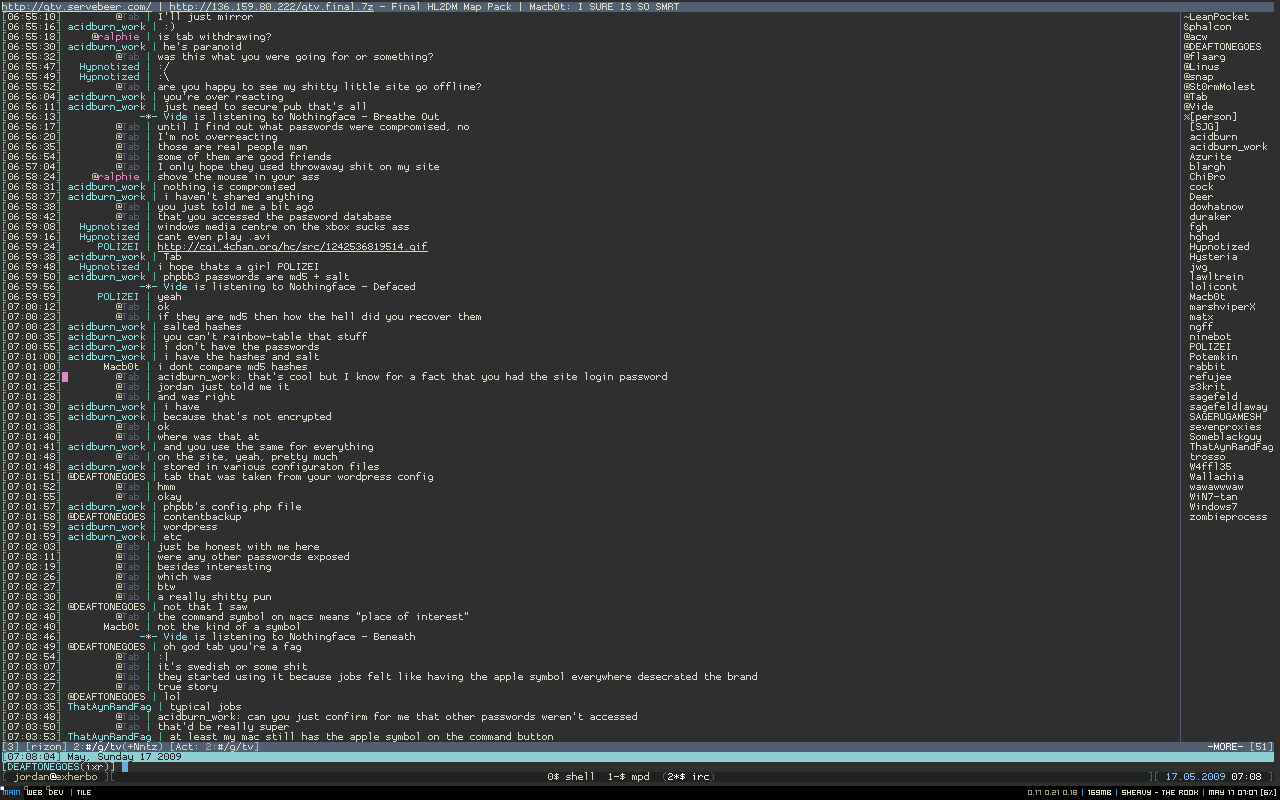Select ninebot in the nick list
The height and width of the screenshot is (800, 1280).
pos(1210,337)
